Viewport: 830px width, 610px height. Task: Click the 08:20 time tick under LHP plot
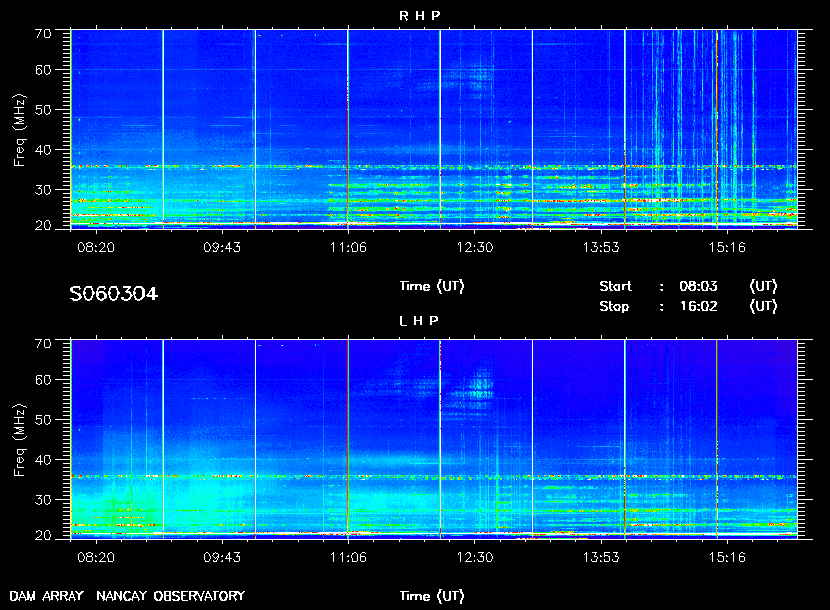[x=96, y=557]
